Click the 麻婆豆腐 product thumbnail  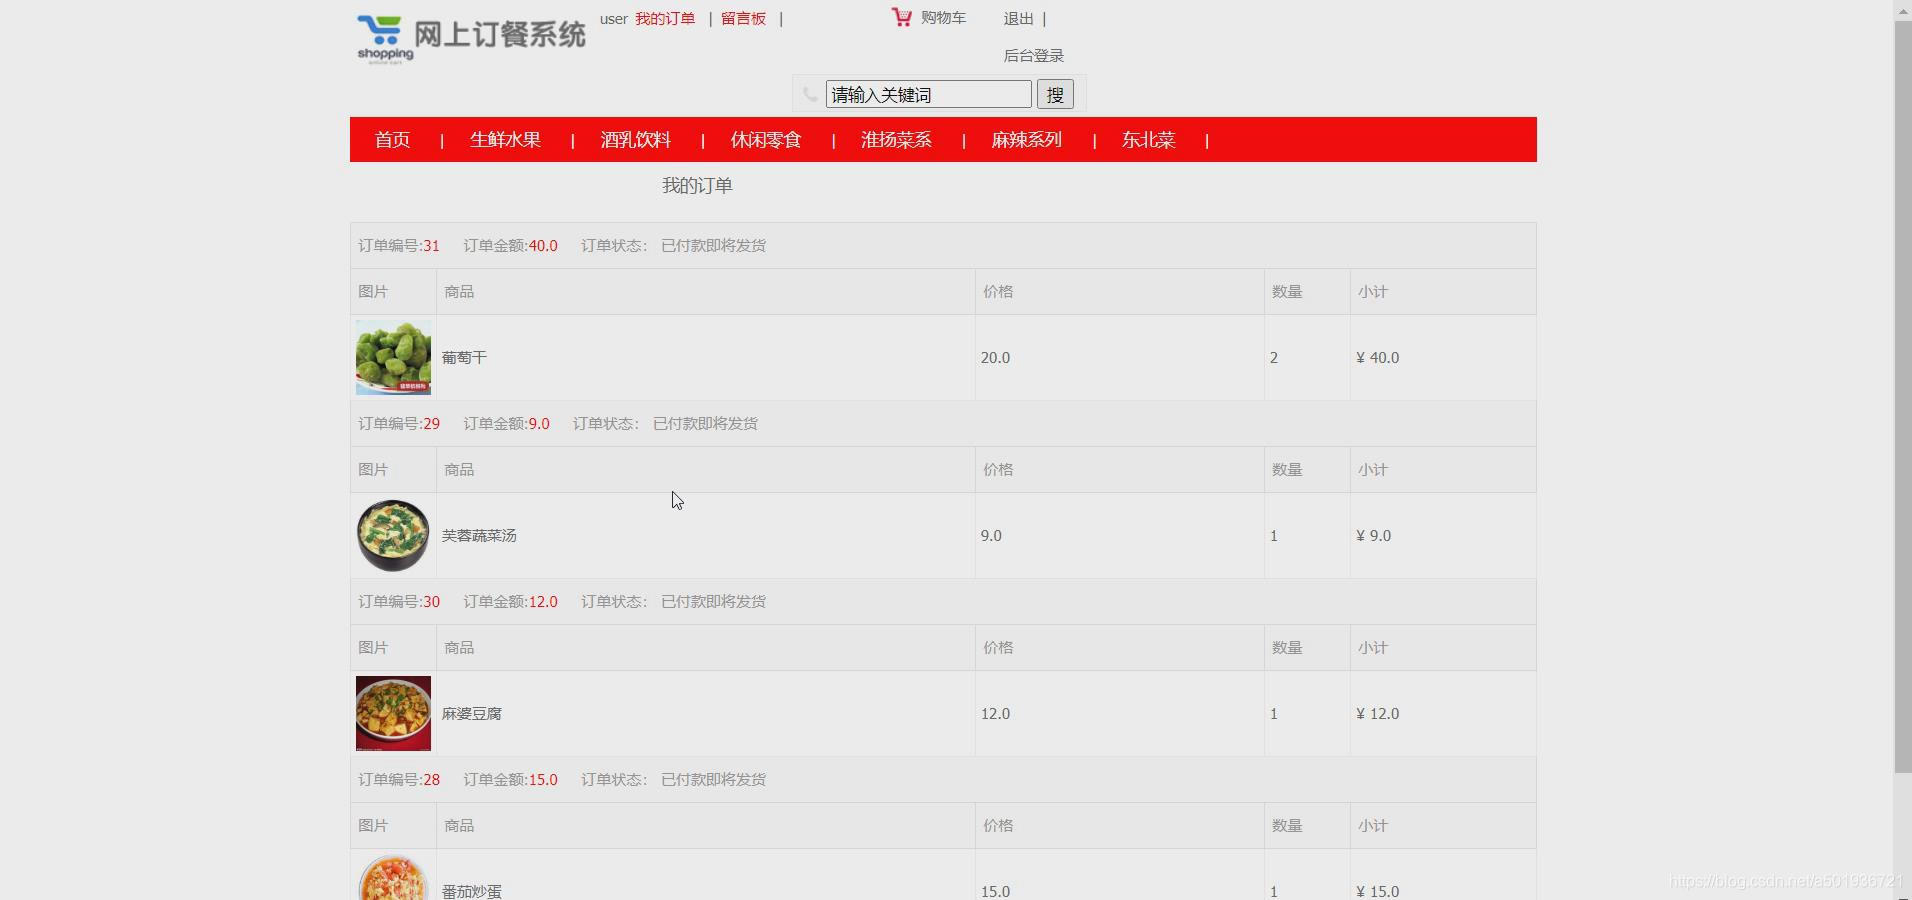(393, 713)
